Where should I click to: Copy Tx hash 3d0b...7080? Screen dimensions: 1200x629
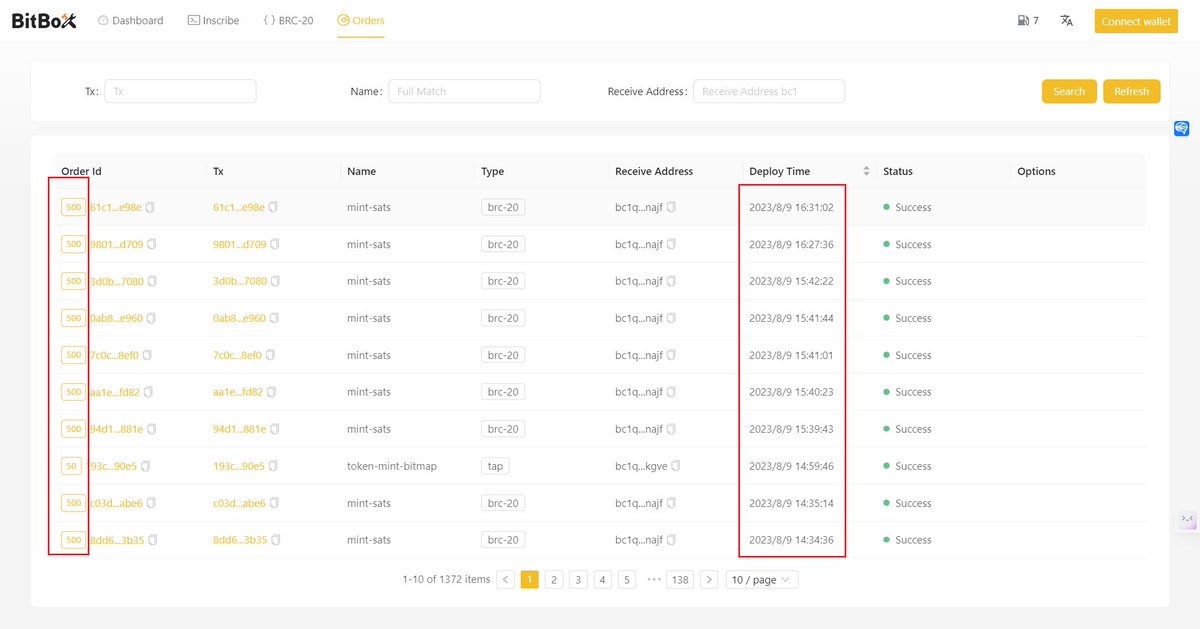[x=276, y=282]
